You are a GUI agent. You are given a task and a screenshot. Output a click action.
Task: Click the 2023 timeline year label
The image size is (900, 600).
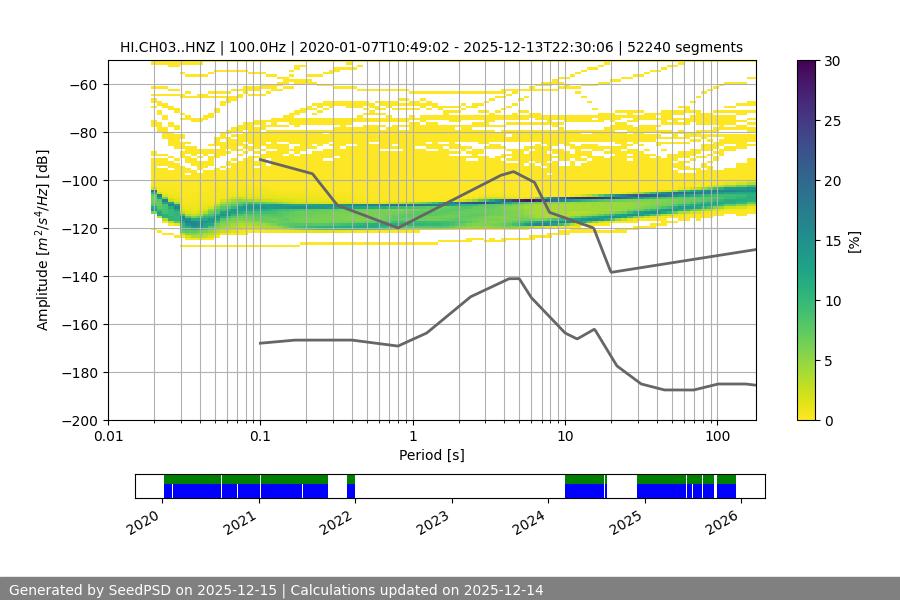pyautogui.click(x=435, y=521)
